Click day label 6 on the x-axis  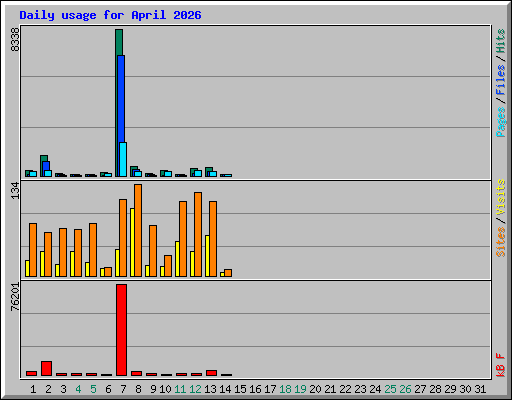point(108,389)
